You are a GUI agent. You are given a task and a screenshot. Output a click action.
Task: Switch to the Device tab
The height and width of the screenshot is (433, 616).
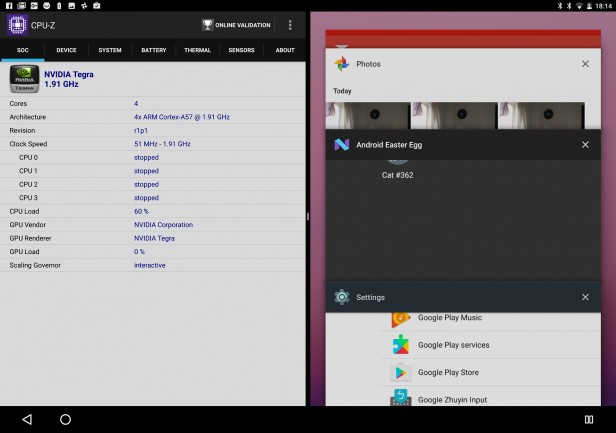coord(66,50)
